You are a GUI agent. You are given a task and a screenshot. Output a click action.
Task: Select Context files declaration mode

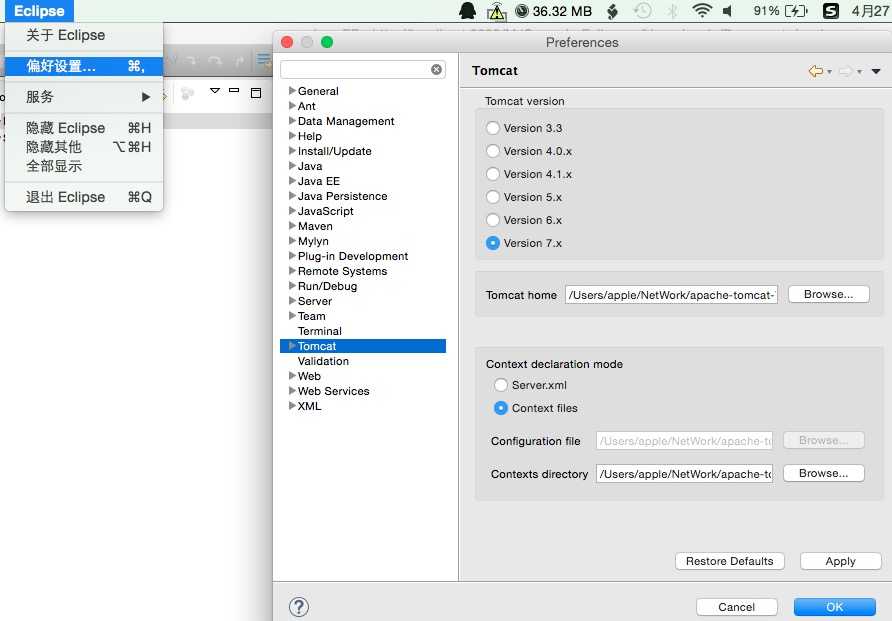pos(501,408)
